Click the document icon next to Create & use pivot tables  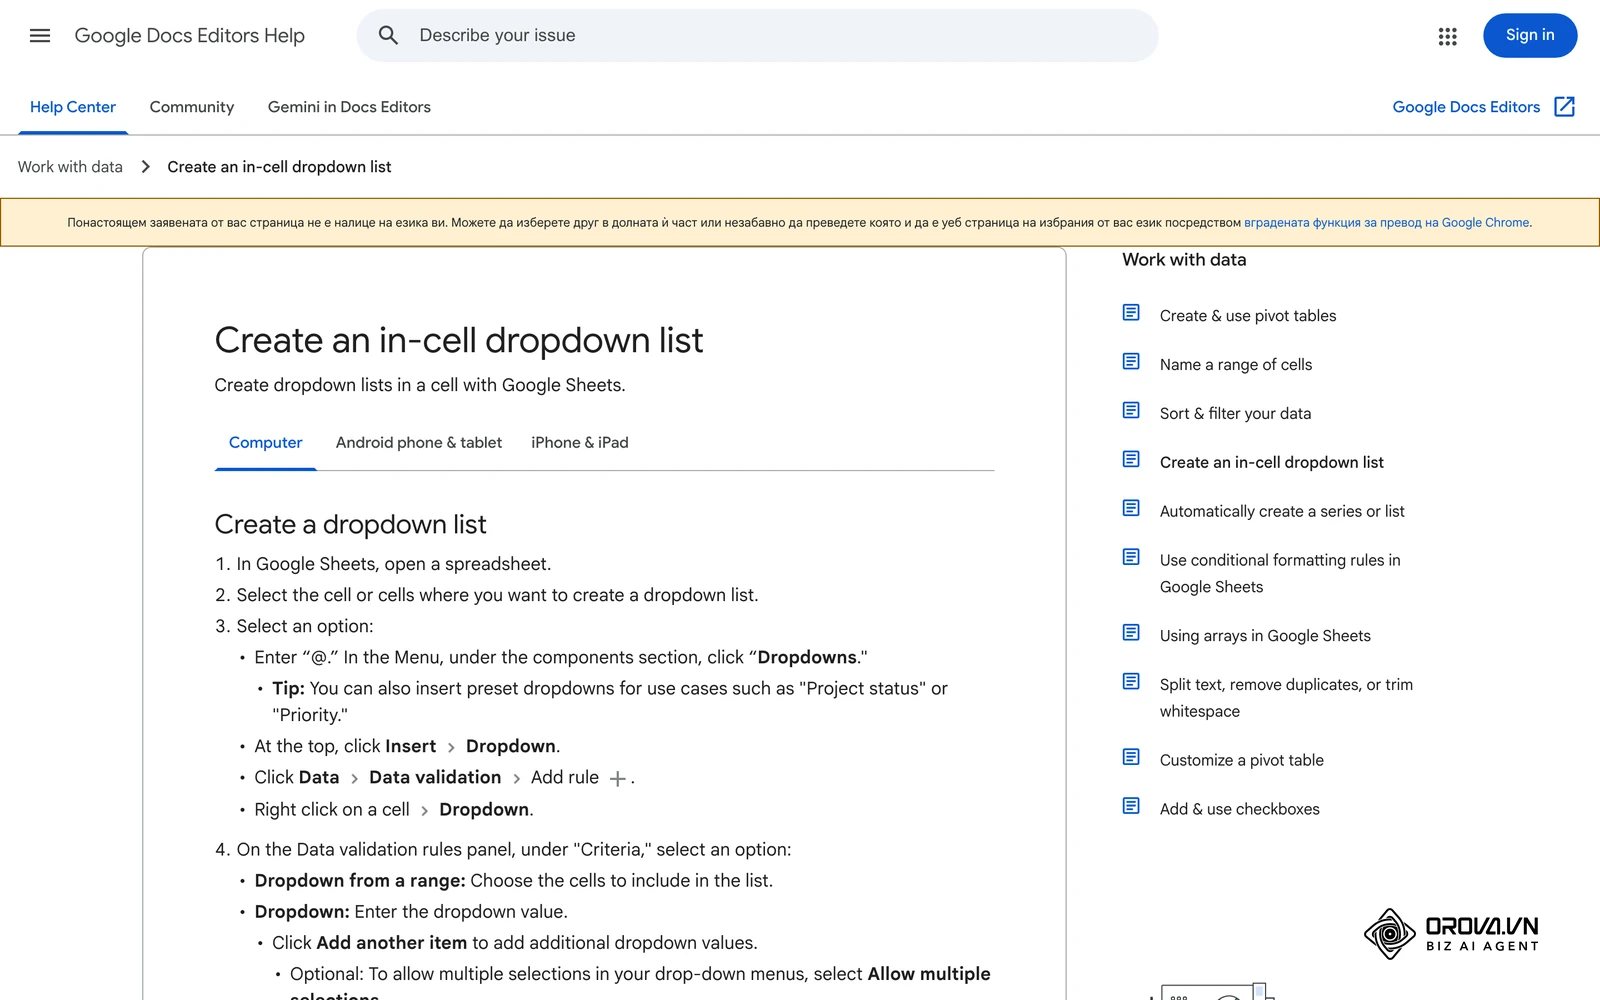[x=1131, y=313]
